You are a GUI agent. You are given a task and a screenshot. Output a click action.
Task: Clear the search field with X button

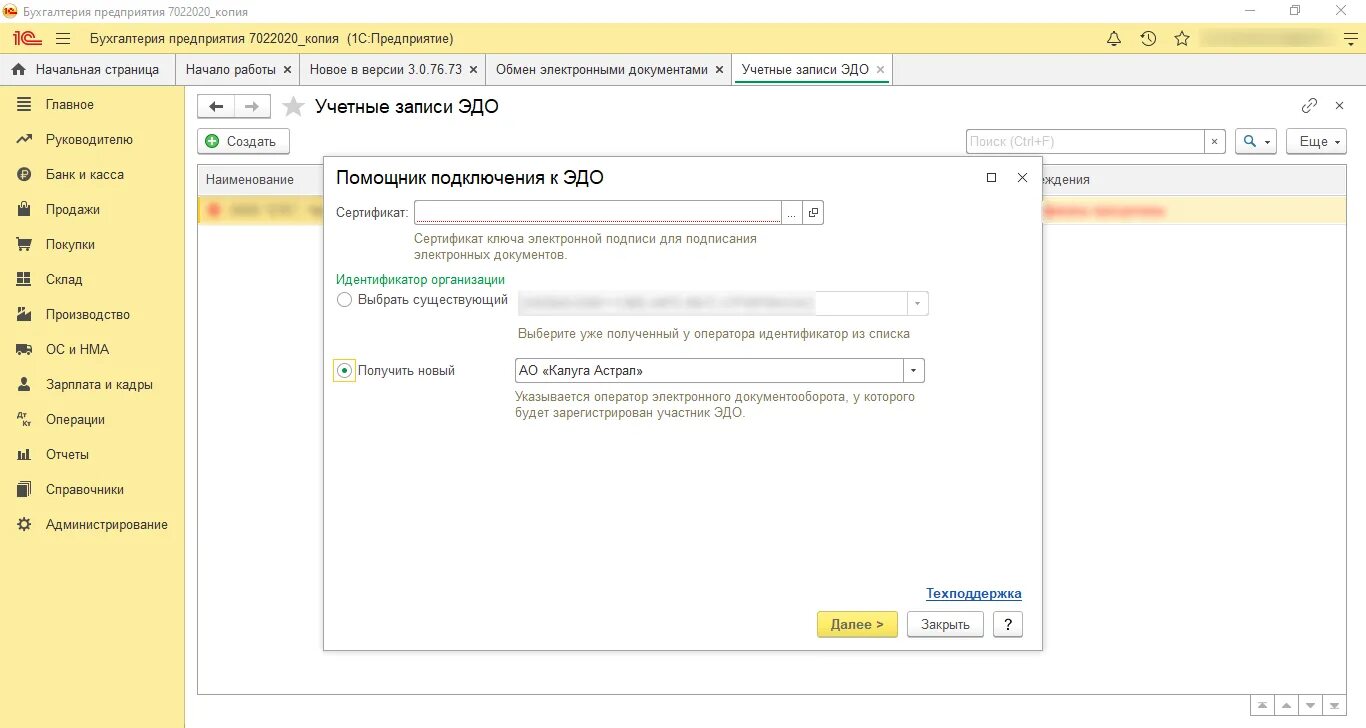(1215, 142)
